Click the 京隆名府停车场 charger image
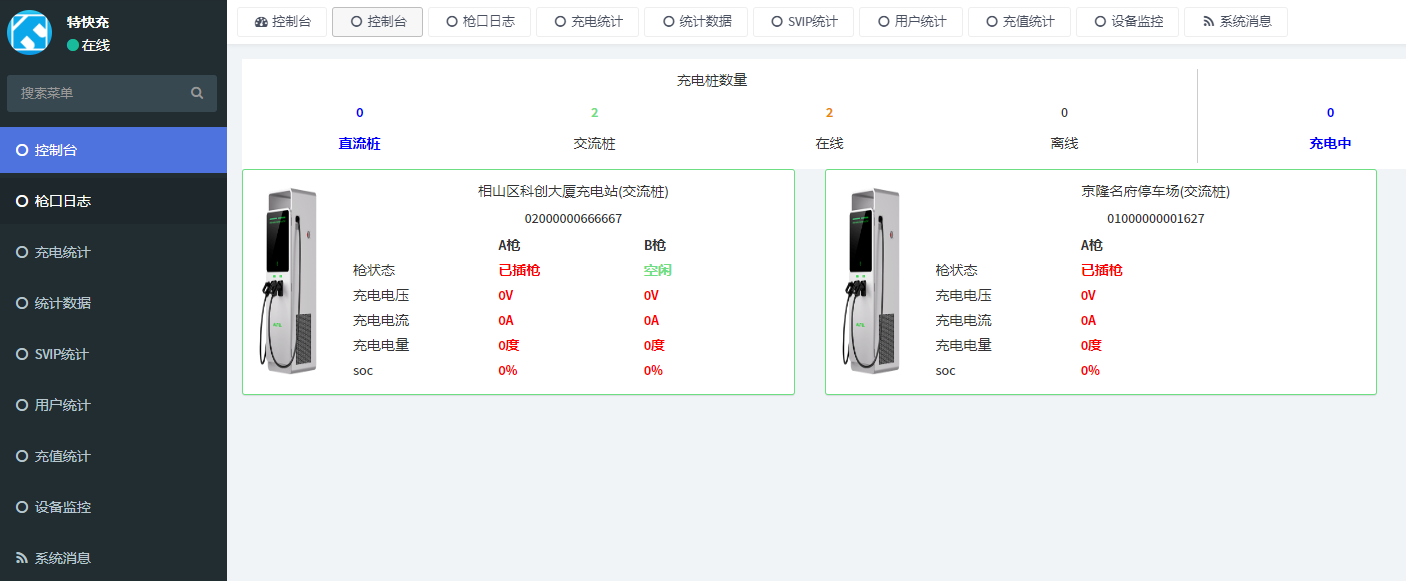Image resolution: width=1406 pixels, height=581 pixels. 873,282
